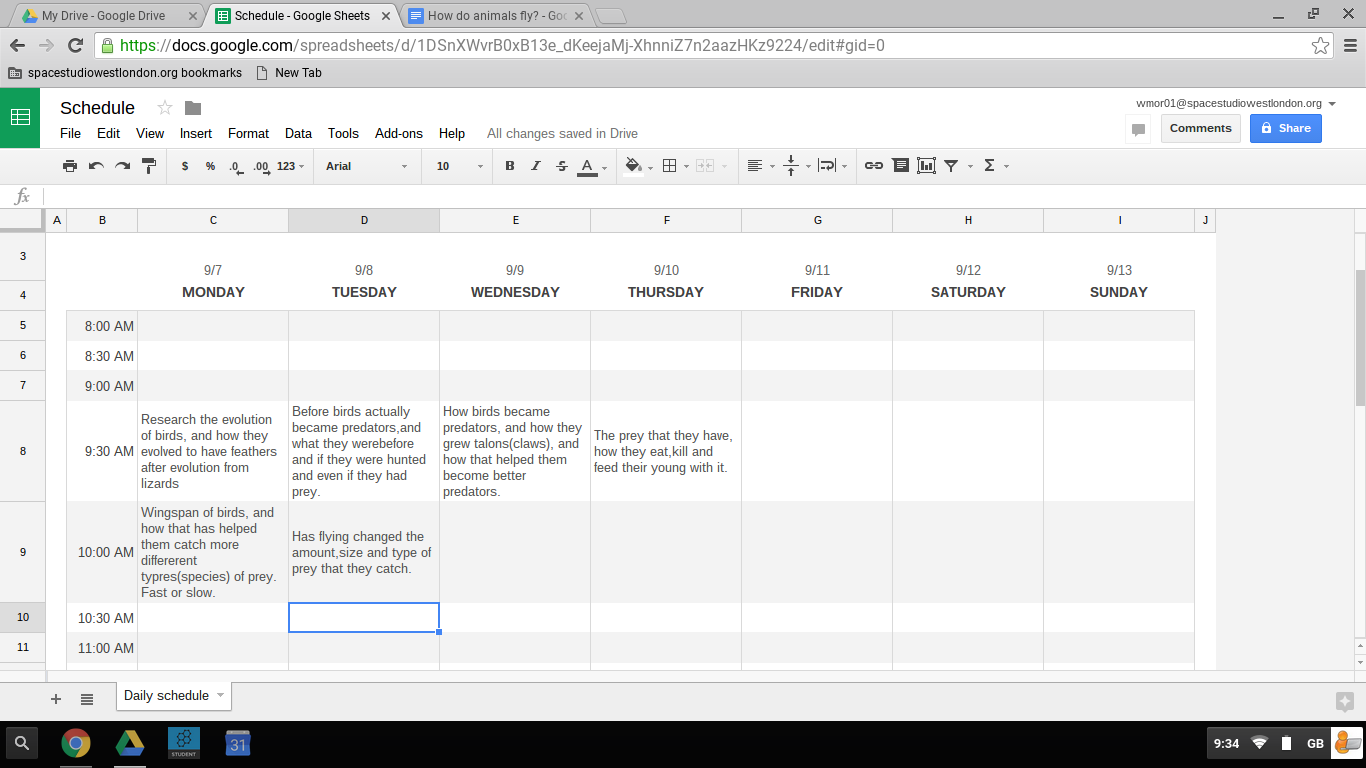The width and height of the screenshot is (1366, 768).
Task: Open the Format menu
Action: tap(248, 133)
